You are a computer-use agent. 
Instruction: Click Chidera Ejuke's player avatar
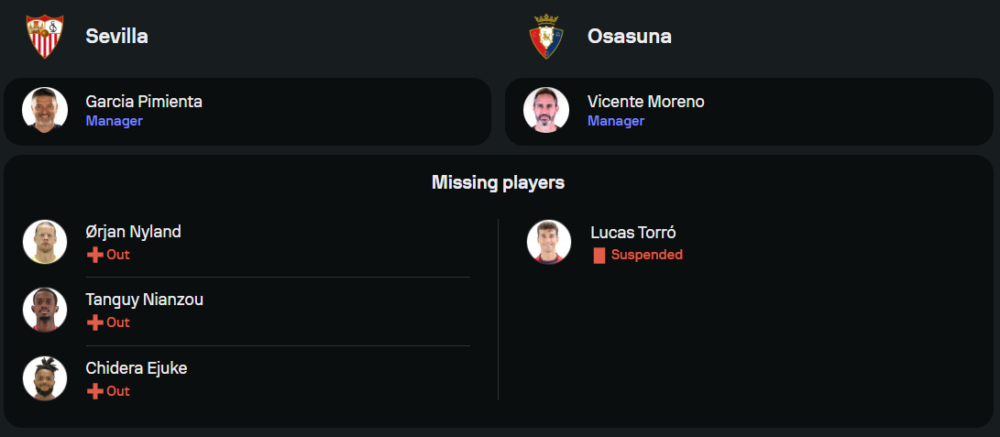click(45, 378)
